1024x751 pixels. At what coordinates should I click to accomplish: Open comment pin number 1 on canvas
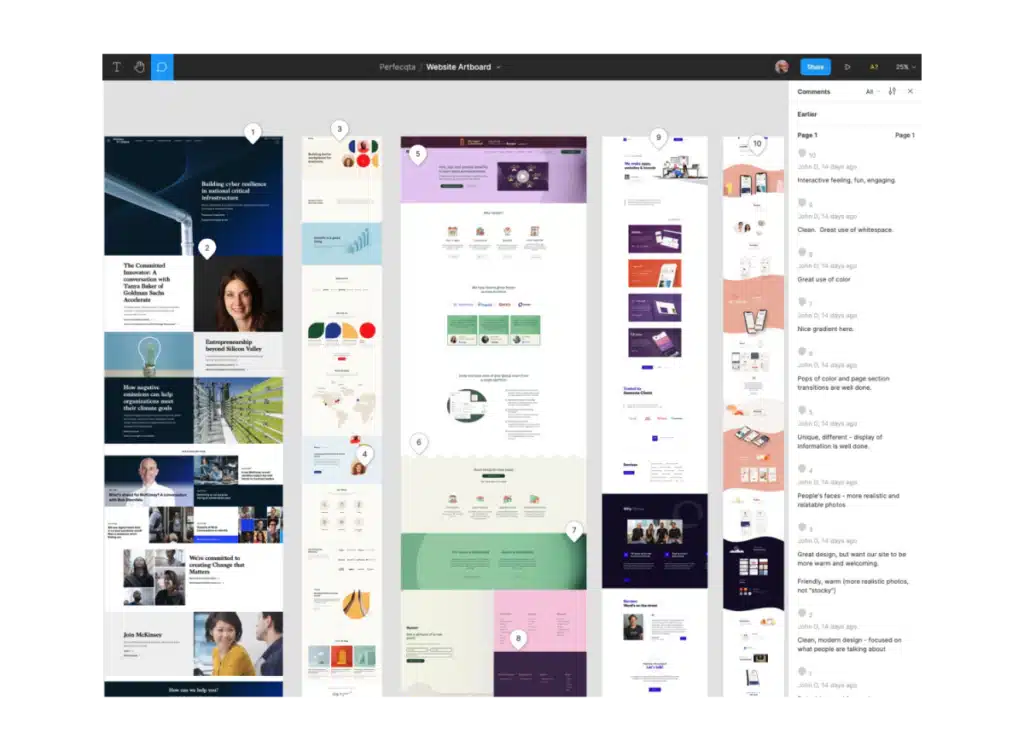coord(253,131)
